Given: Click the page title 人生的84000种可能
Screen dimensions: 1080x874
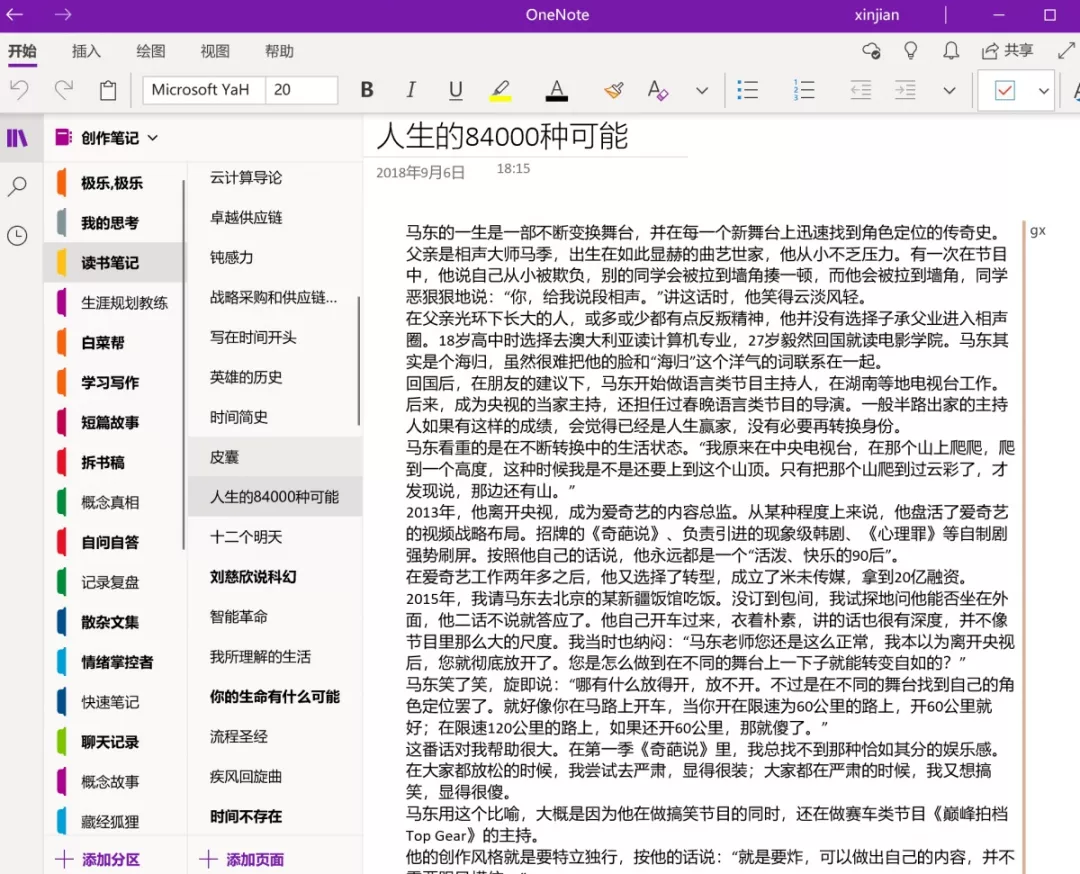Looking at the screenshot, I should tap(502, 136).
